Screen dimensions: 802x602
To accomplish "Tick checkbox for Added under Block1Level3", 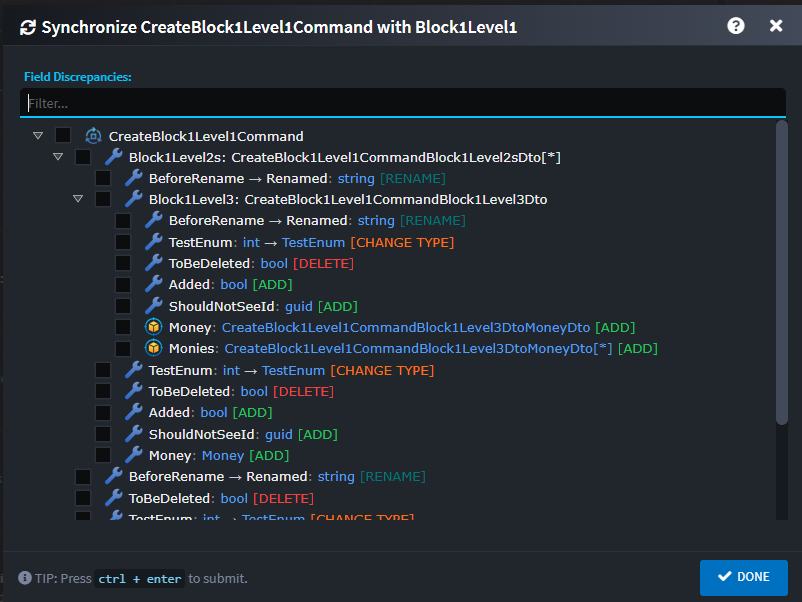I will (x=123, y=284).
